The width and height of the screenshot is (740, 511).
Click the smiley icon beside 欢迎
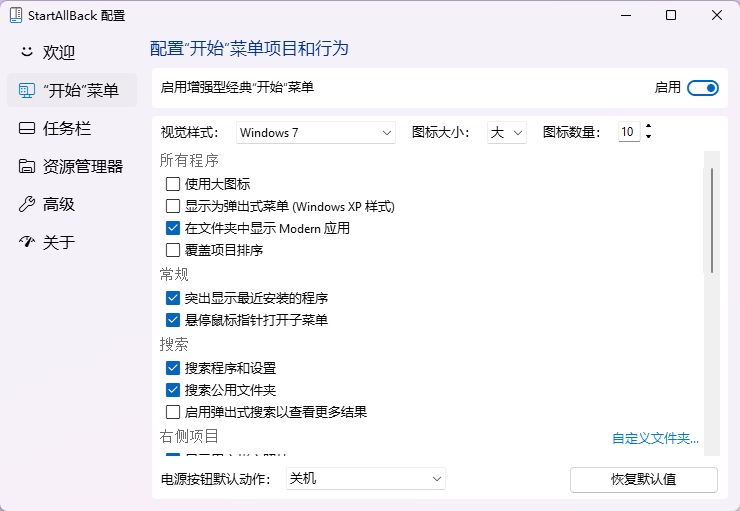point(27,52)
